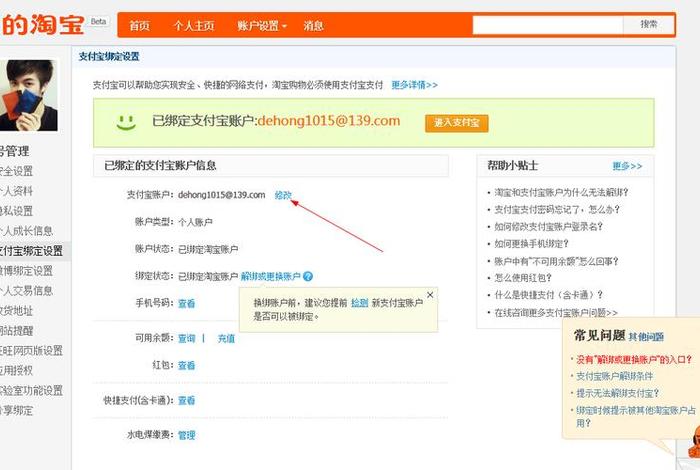This screenshot has height=470, width=700.
Task: Open the 提示无法解绑支付宝? question
Action: pos(617,393)
